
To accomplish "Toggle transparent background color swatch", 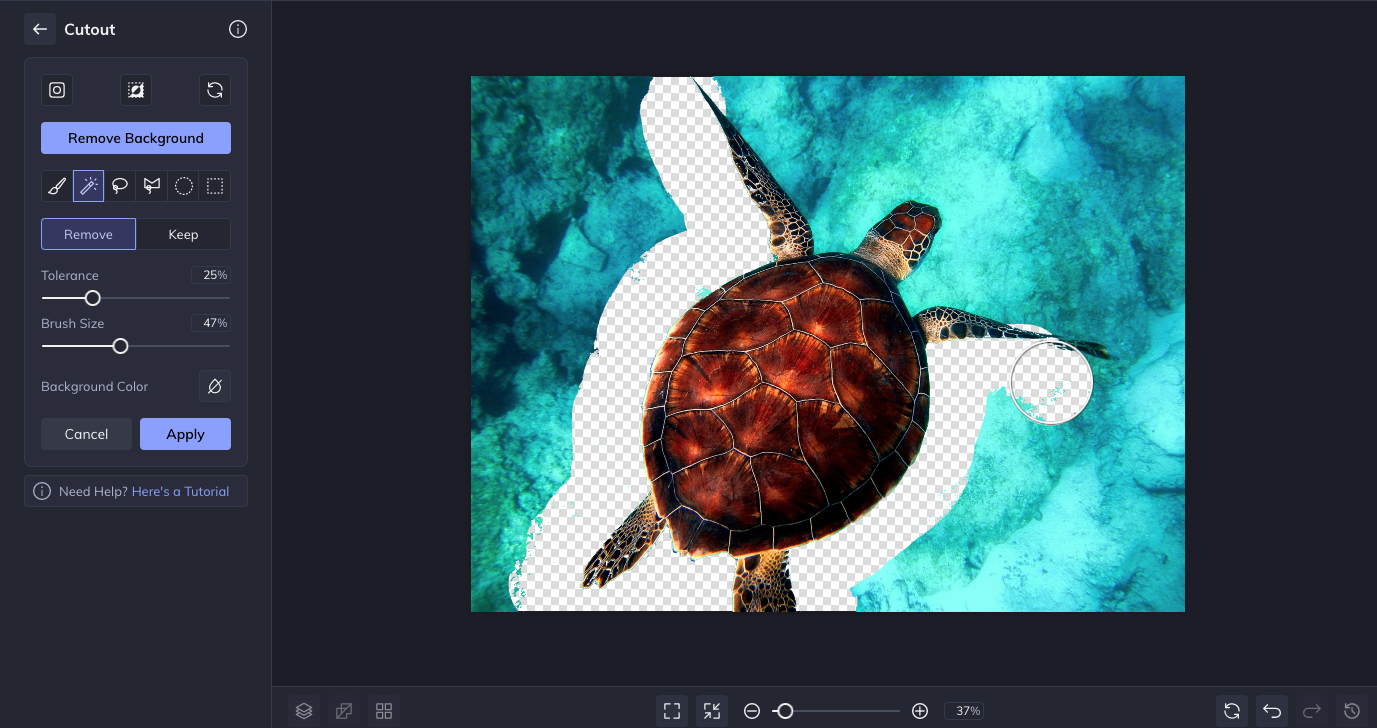I will point(214,386).
